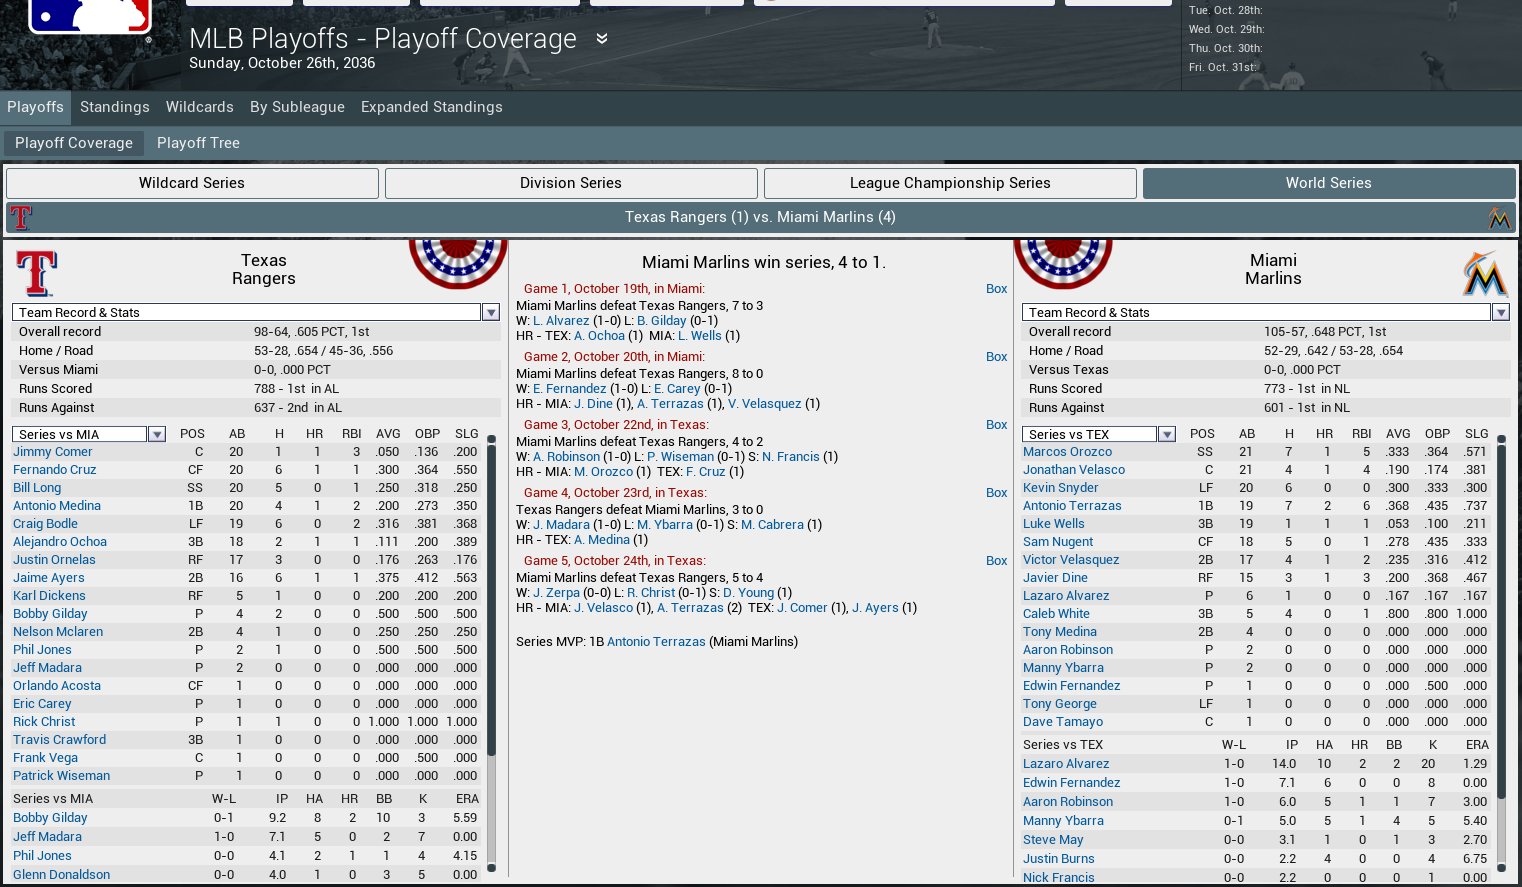Open Marlins Team Record & Stats dropdown

click(1500, 313)
